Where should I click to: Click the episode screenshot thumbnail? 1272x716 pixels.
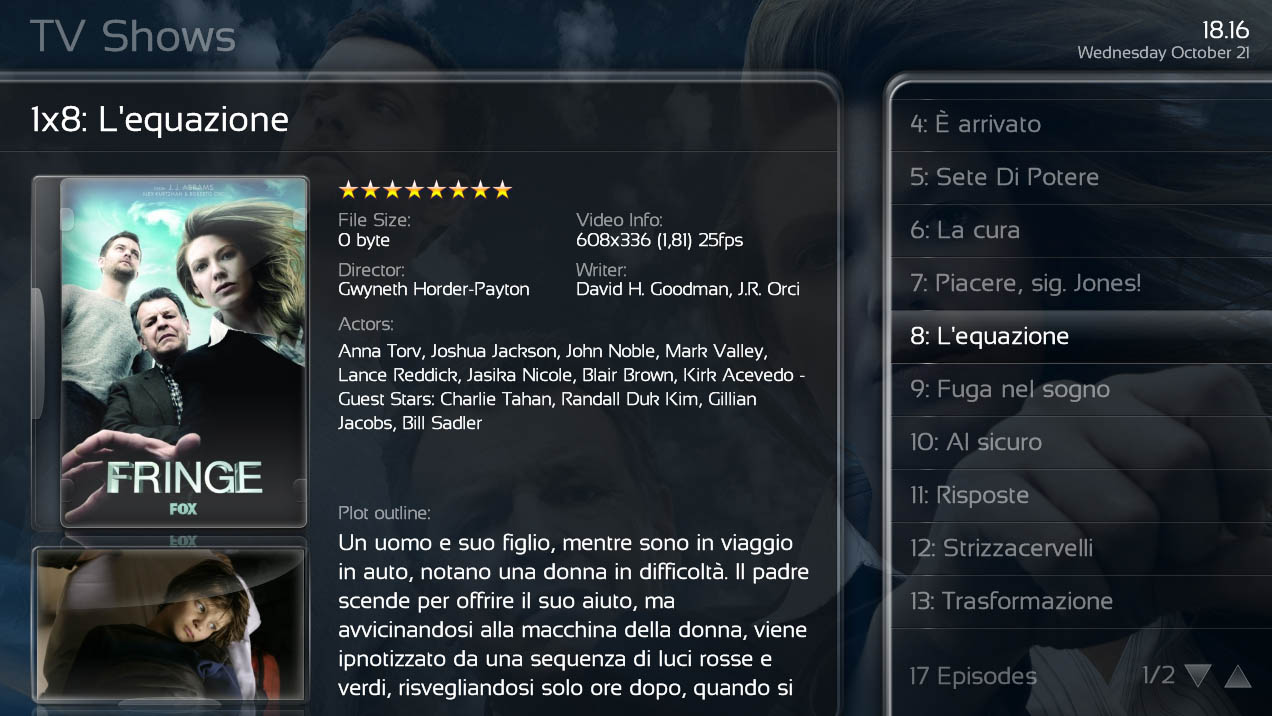[170, 625]
